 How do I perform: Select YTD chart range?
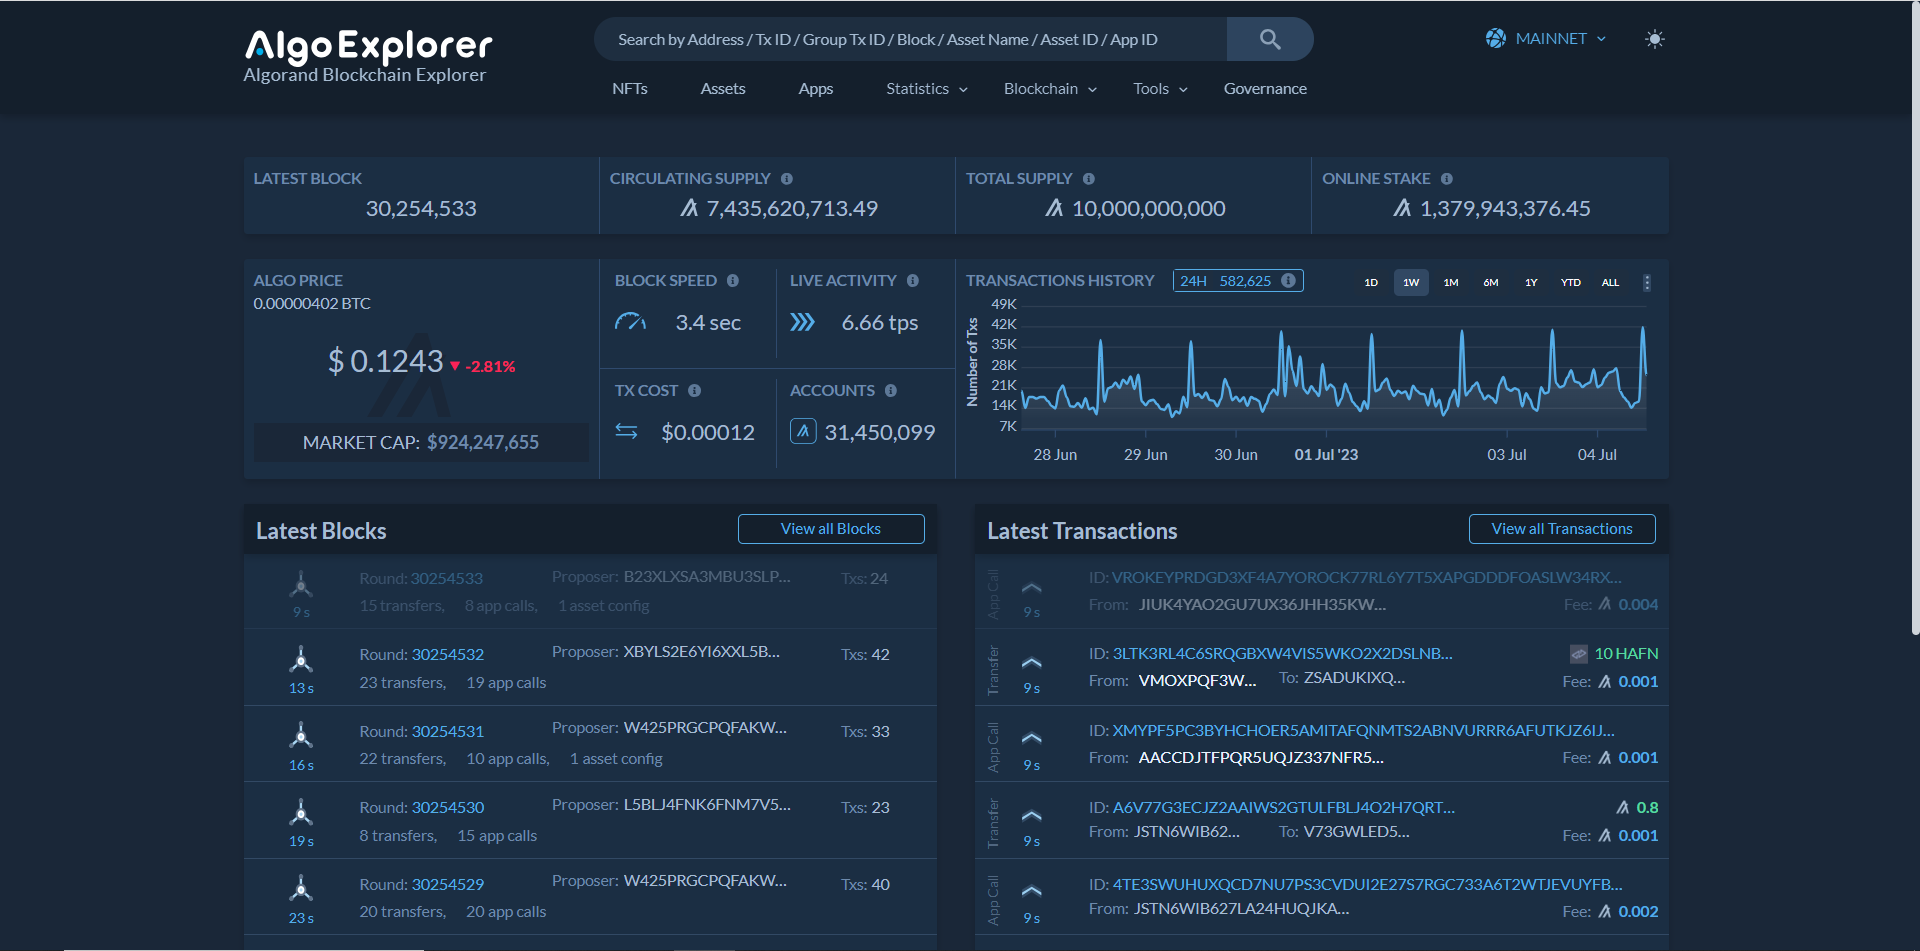tap(1571, 283)
